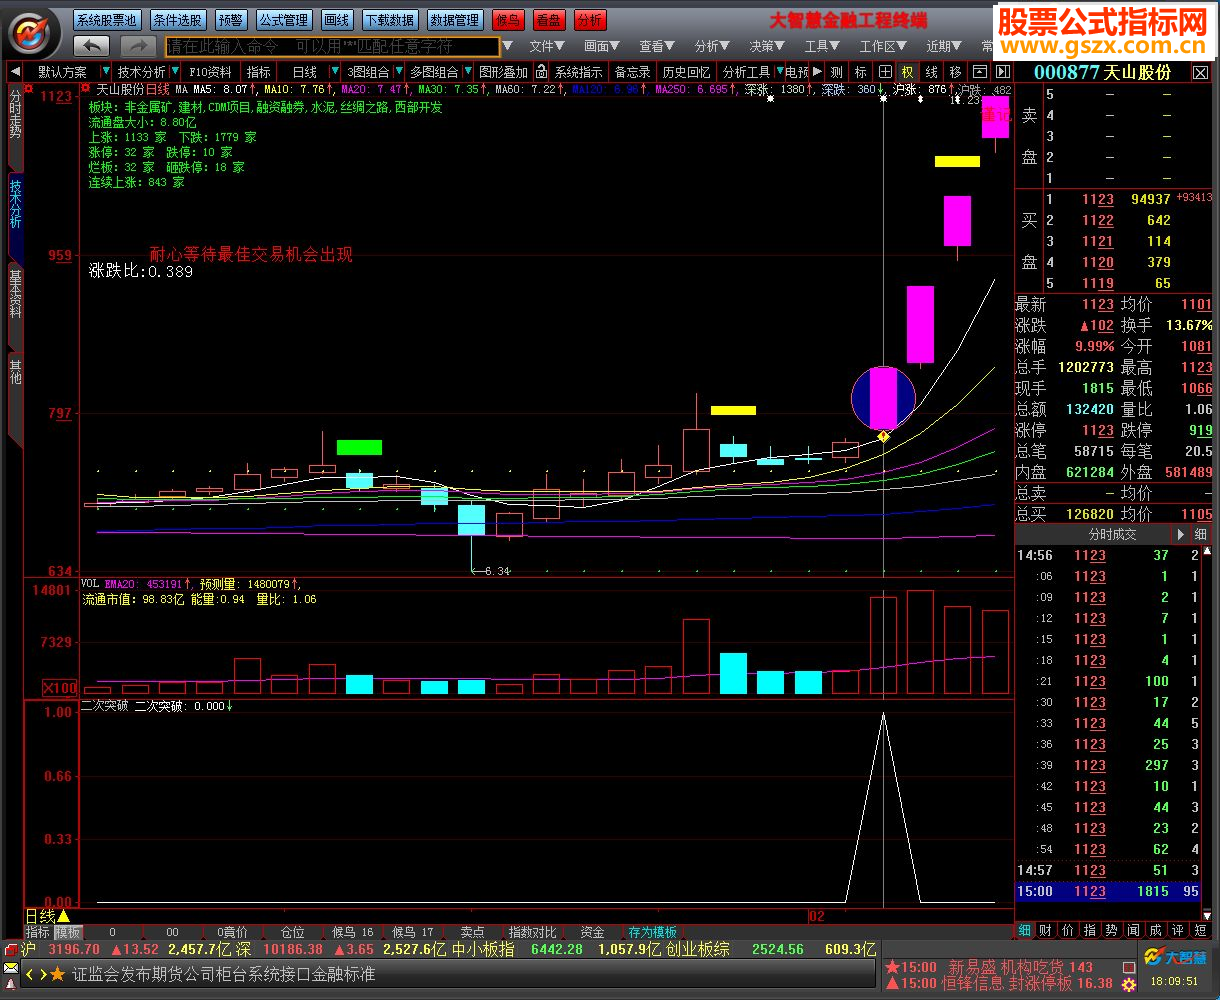The height and width of the screenshot is (1000, 1220).
Task: Click the command input field
Action: [x=332, y=46]
